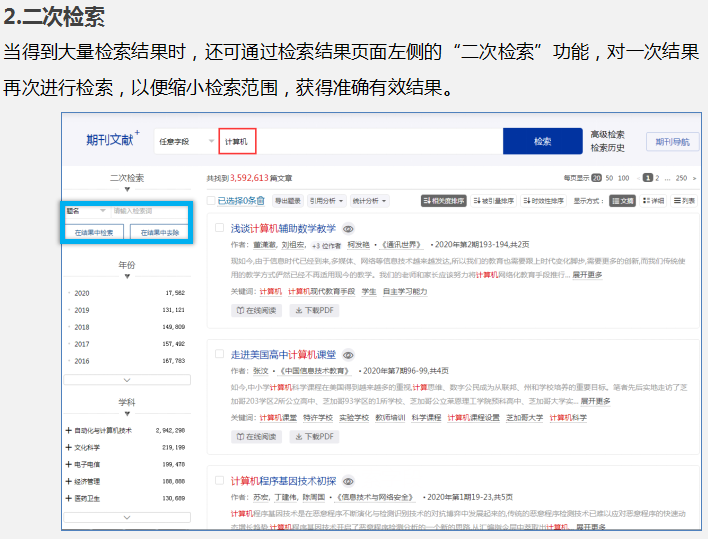
Task: Click 下载PDF for the first article
Action: (x=314, y=311)
